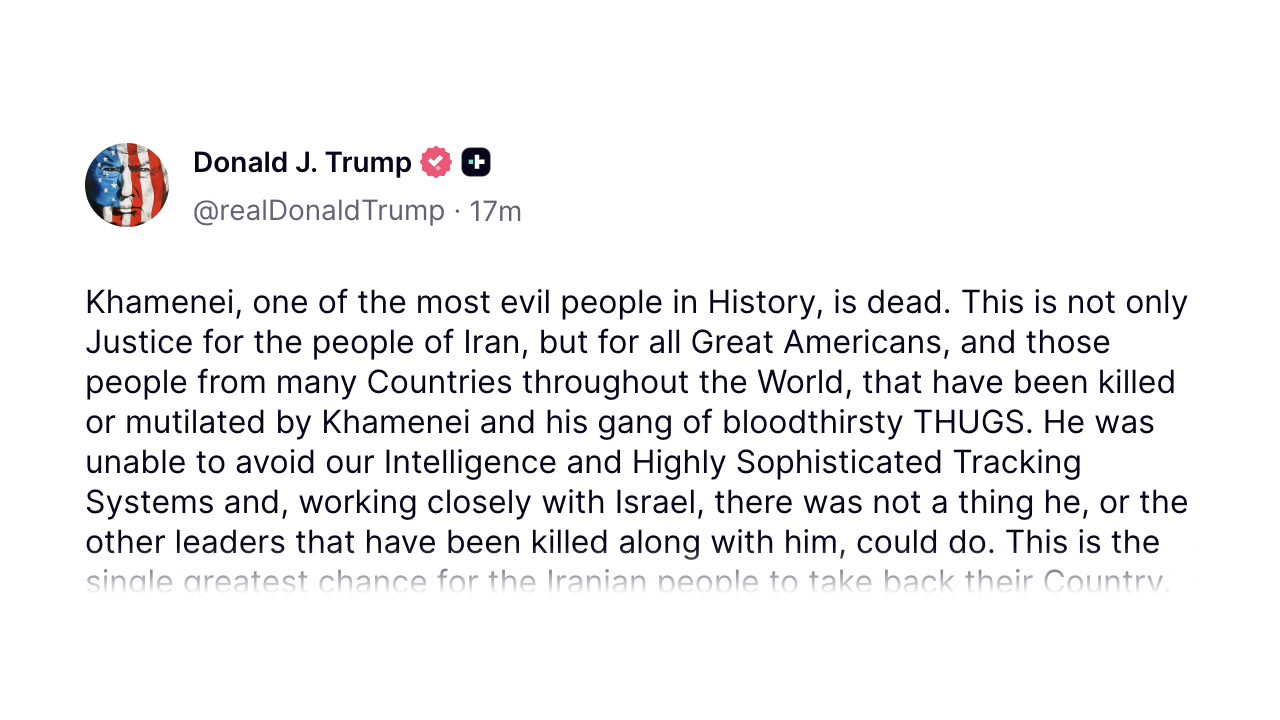Click the dark plus badge icon
Image resolution: width=1280 pixels, height=720 pixels.
click(x=476, y=162)
